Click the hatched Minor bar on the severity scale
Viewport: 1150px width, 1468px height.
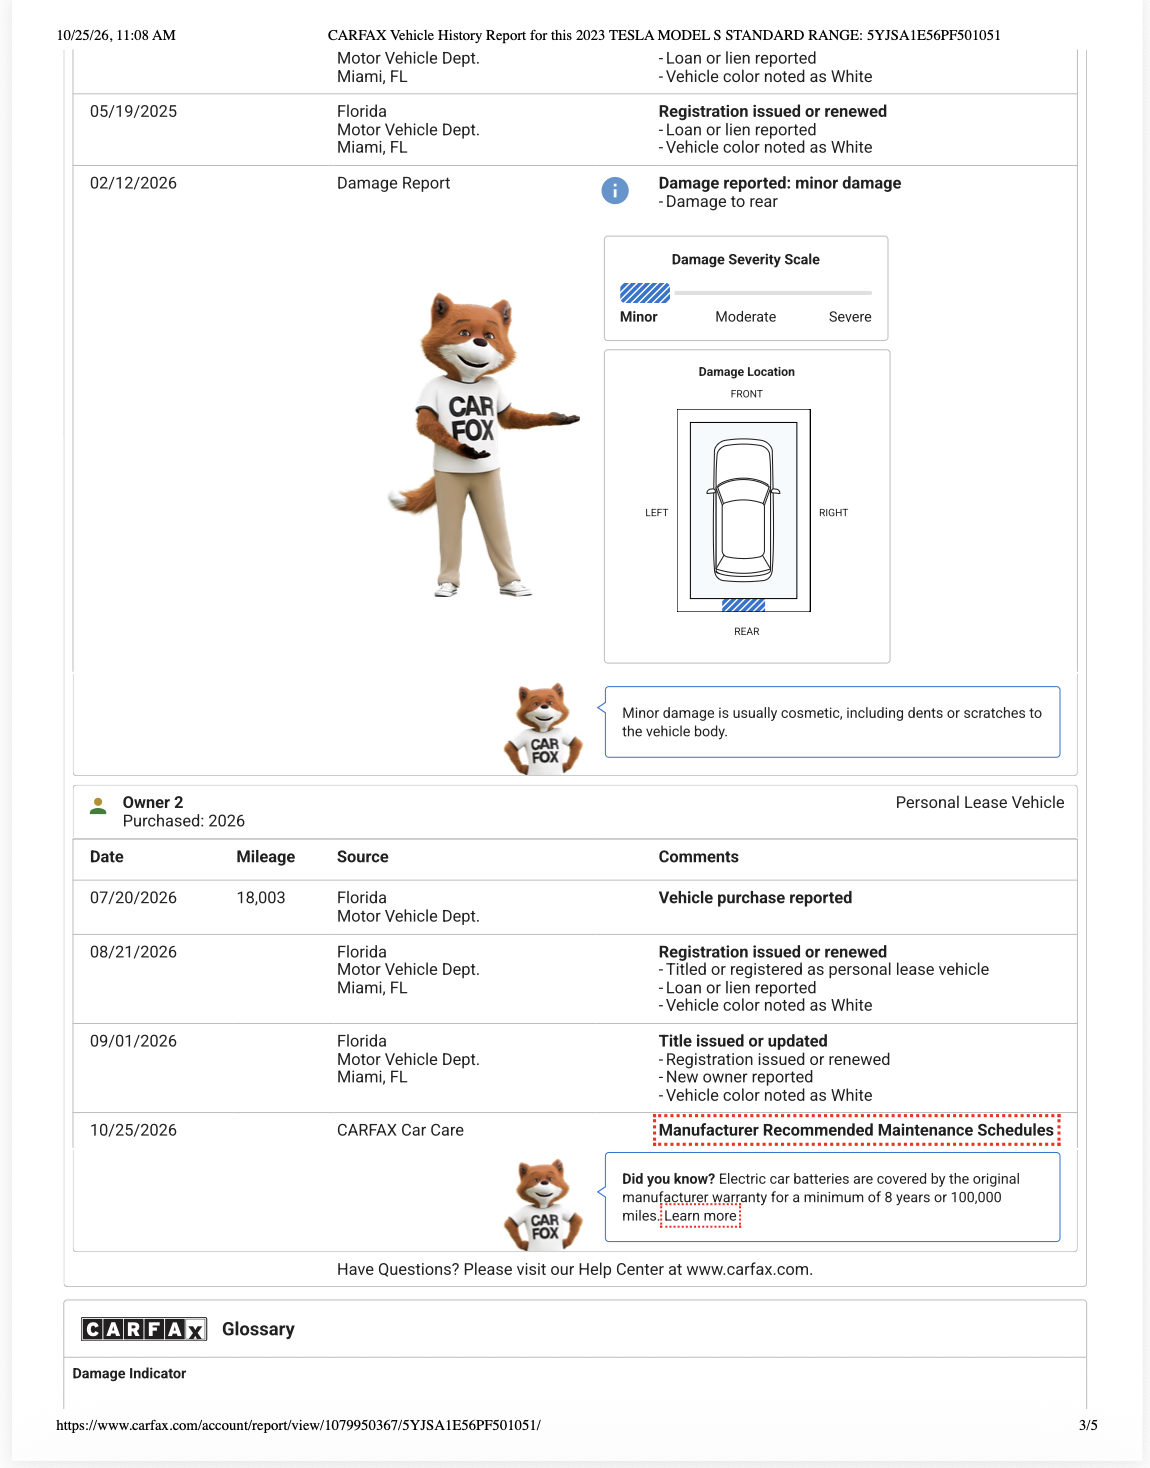645,293
